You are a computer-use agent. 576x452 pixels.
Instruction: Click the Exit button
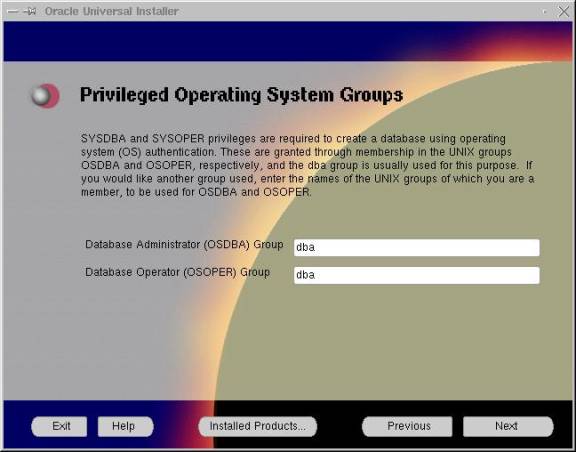pyautogui.click(x=60, y=426)
